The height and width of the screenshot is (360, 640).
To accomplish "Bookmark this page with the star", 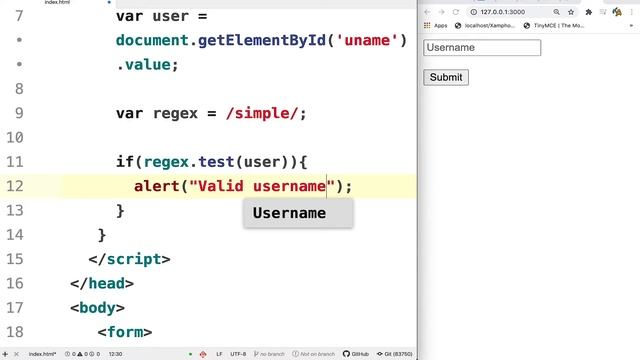I will click(x=571, y=12).
